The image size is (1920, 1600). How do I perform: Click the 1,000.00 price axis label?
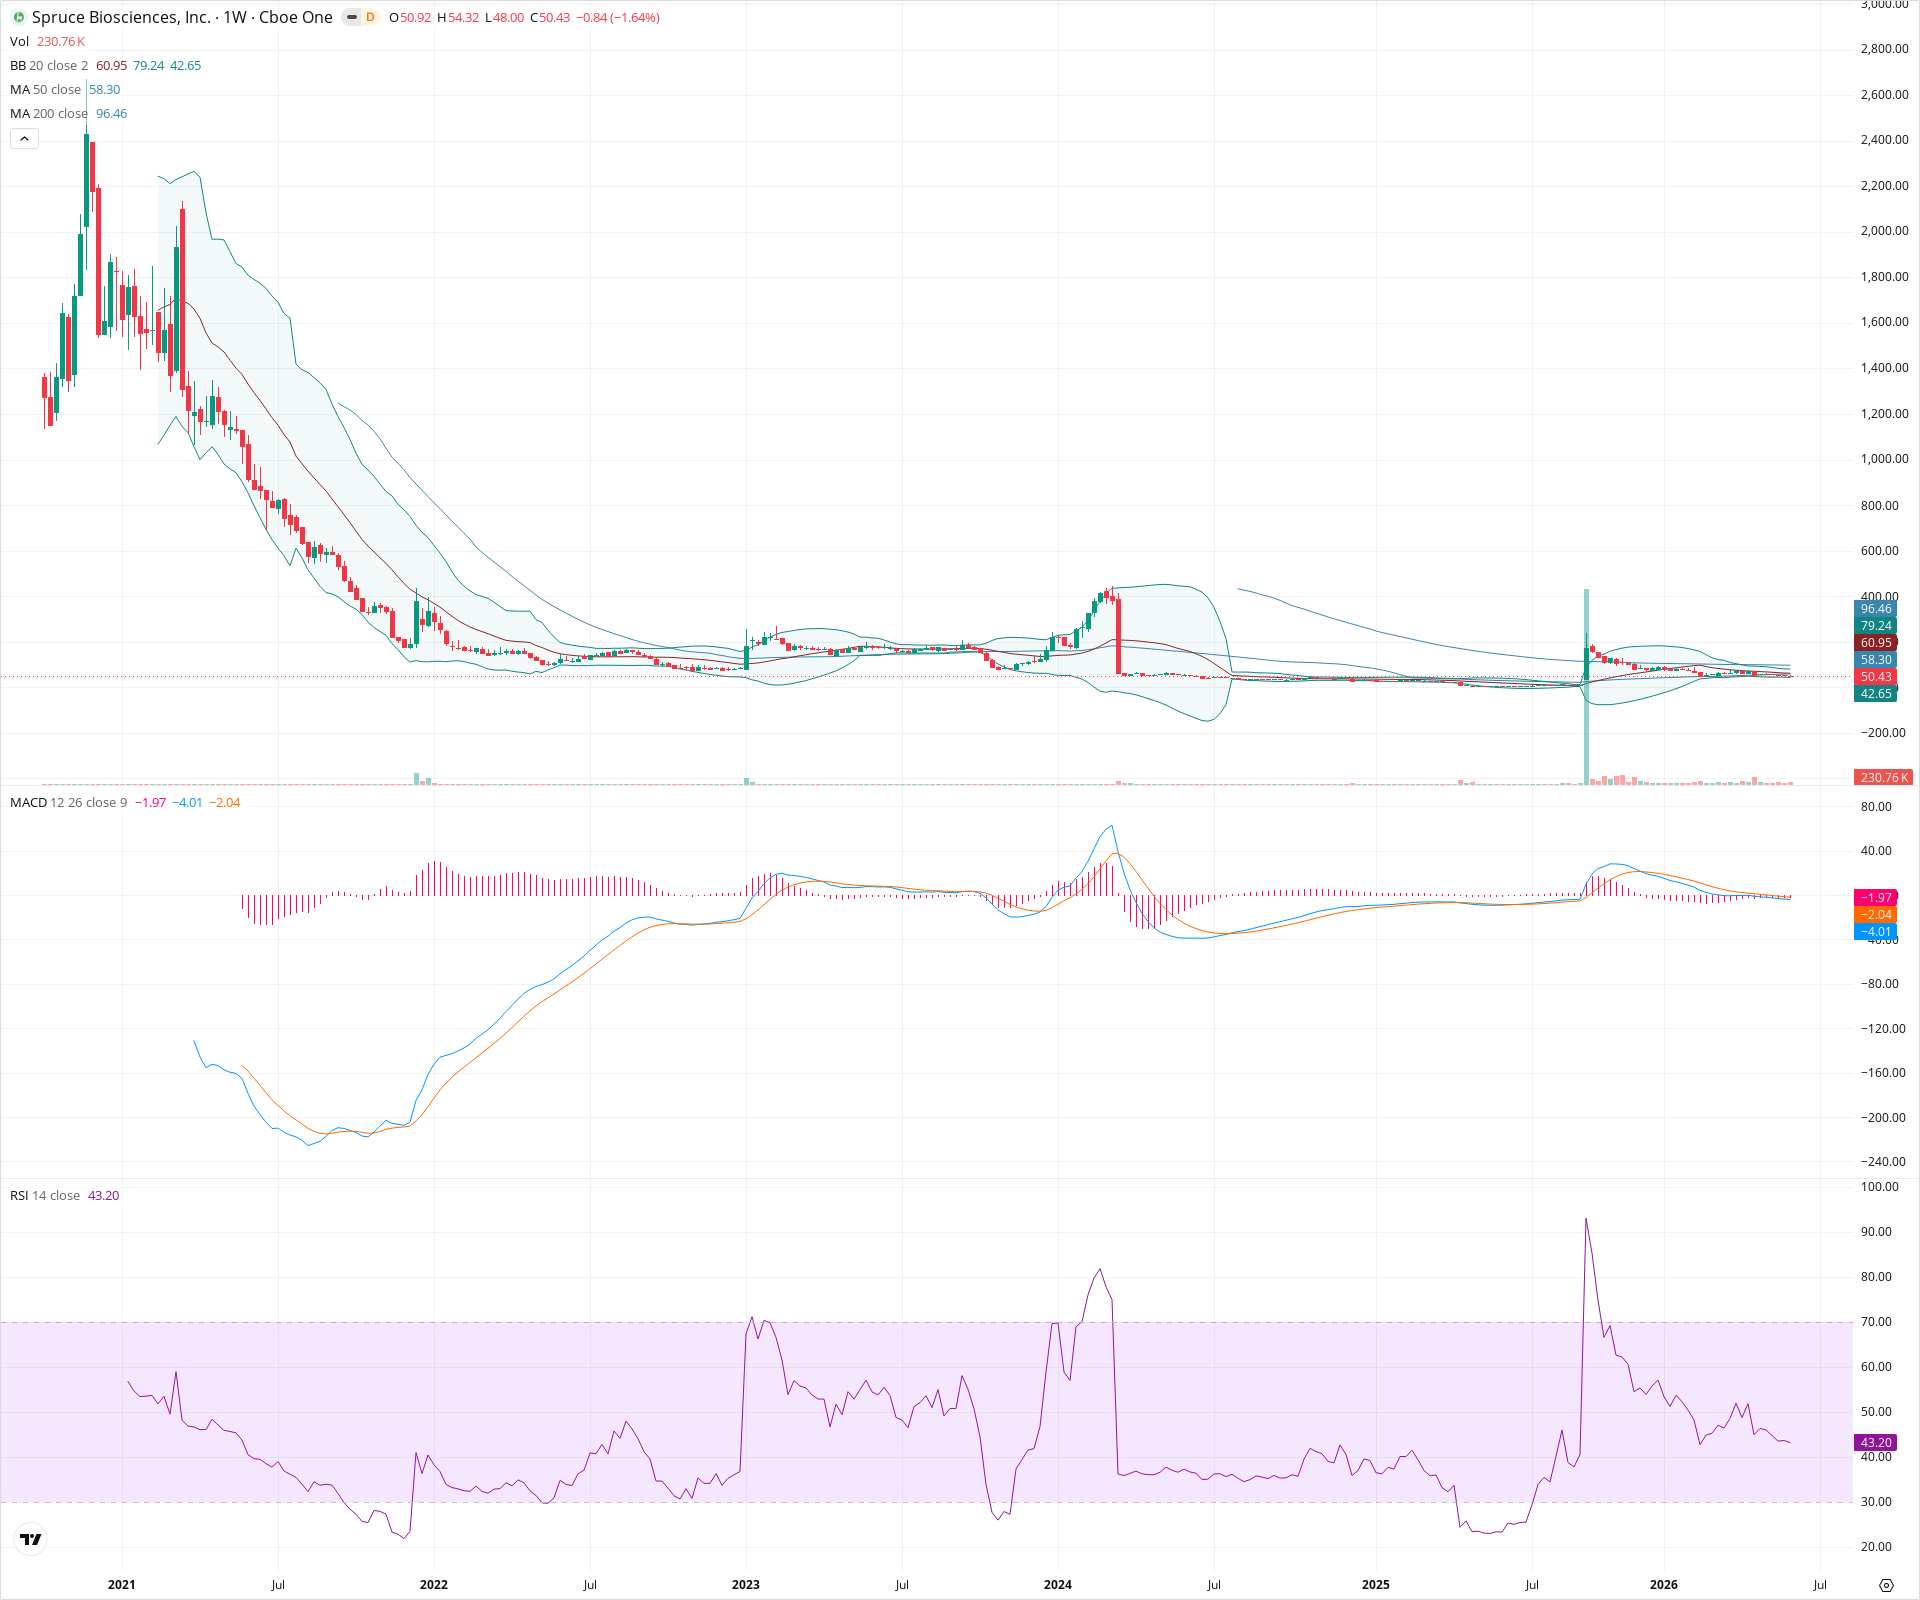1884,459
